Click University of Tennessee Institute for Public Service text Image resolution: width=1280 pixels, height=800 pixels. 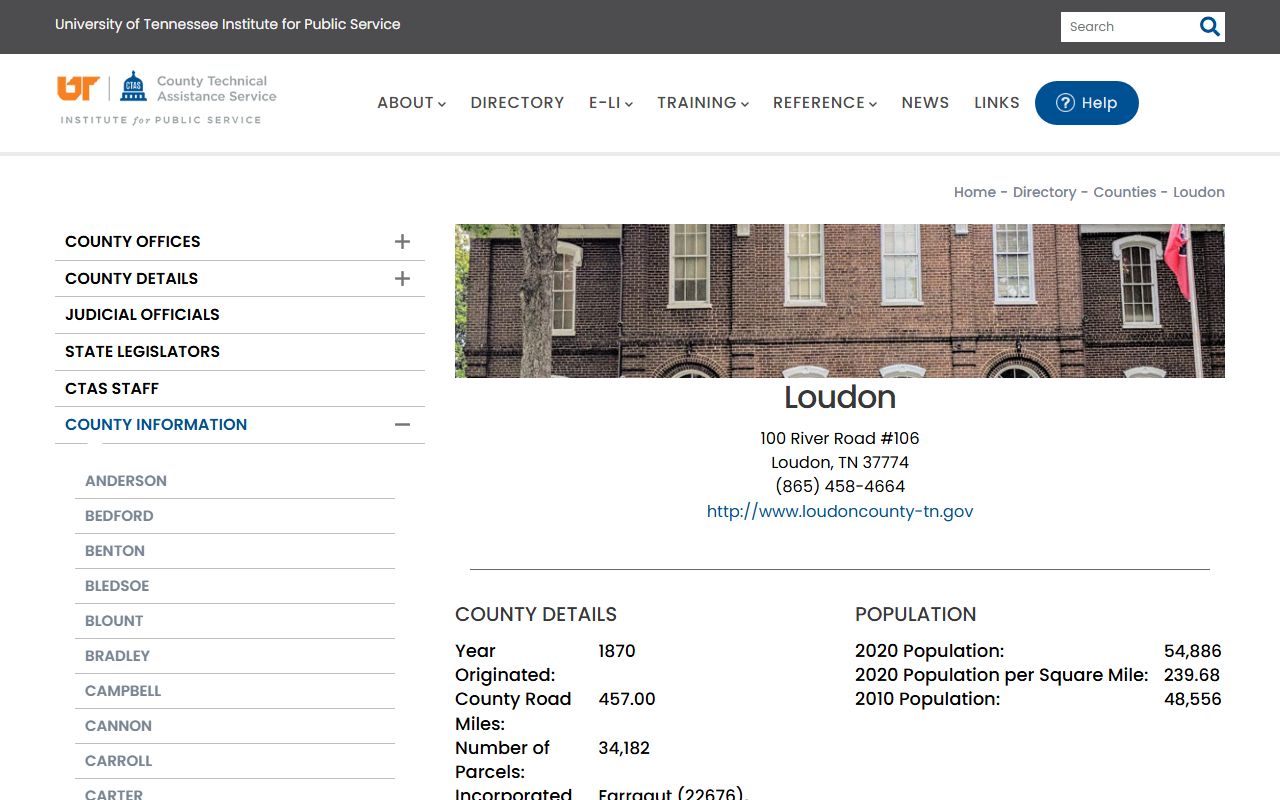pyautogui.click(x=228, y=24)
